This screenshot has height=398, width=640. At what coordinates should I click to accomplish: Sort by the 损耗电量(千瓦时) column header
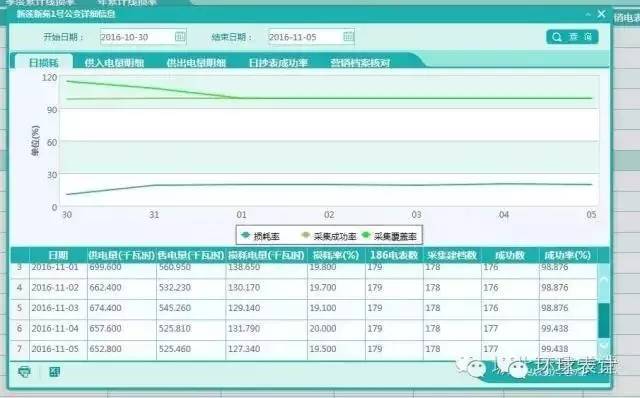click(266, 256)
